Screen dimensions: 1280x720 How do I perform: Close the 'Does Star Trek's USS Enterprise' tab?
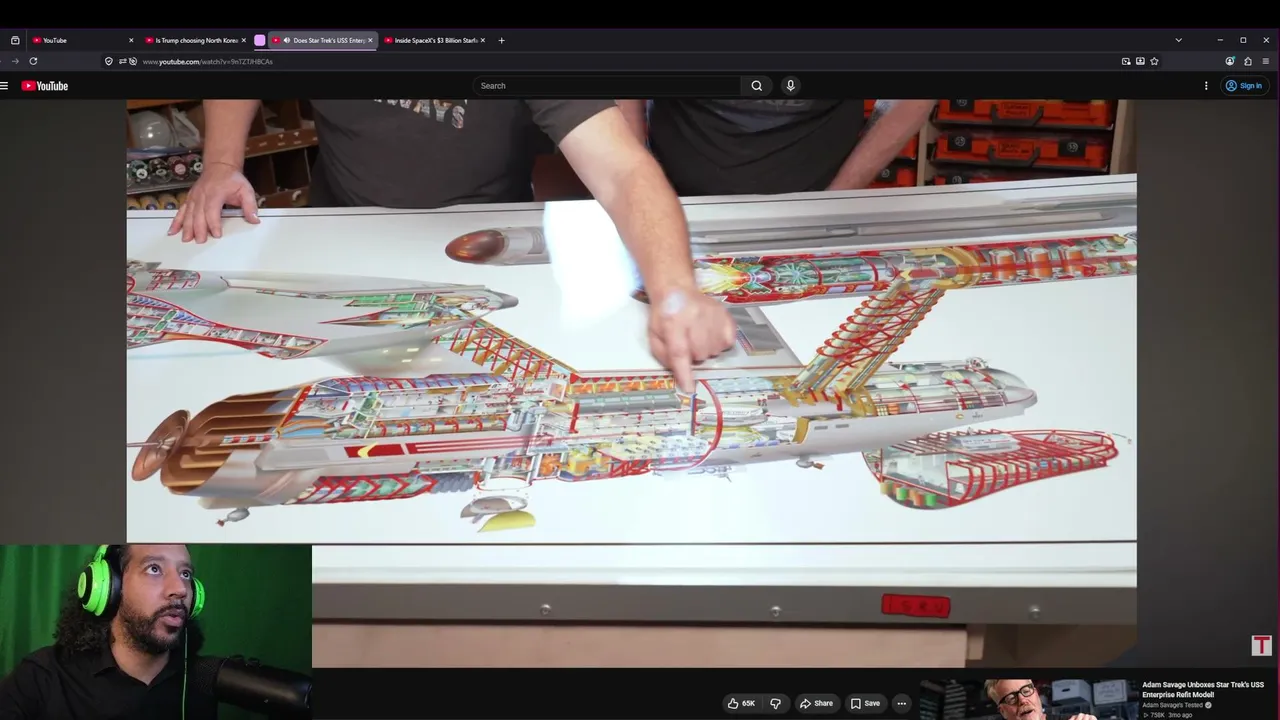(370, 40)
